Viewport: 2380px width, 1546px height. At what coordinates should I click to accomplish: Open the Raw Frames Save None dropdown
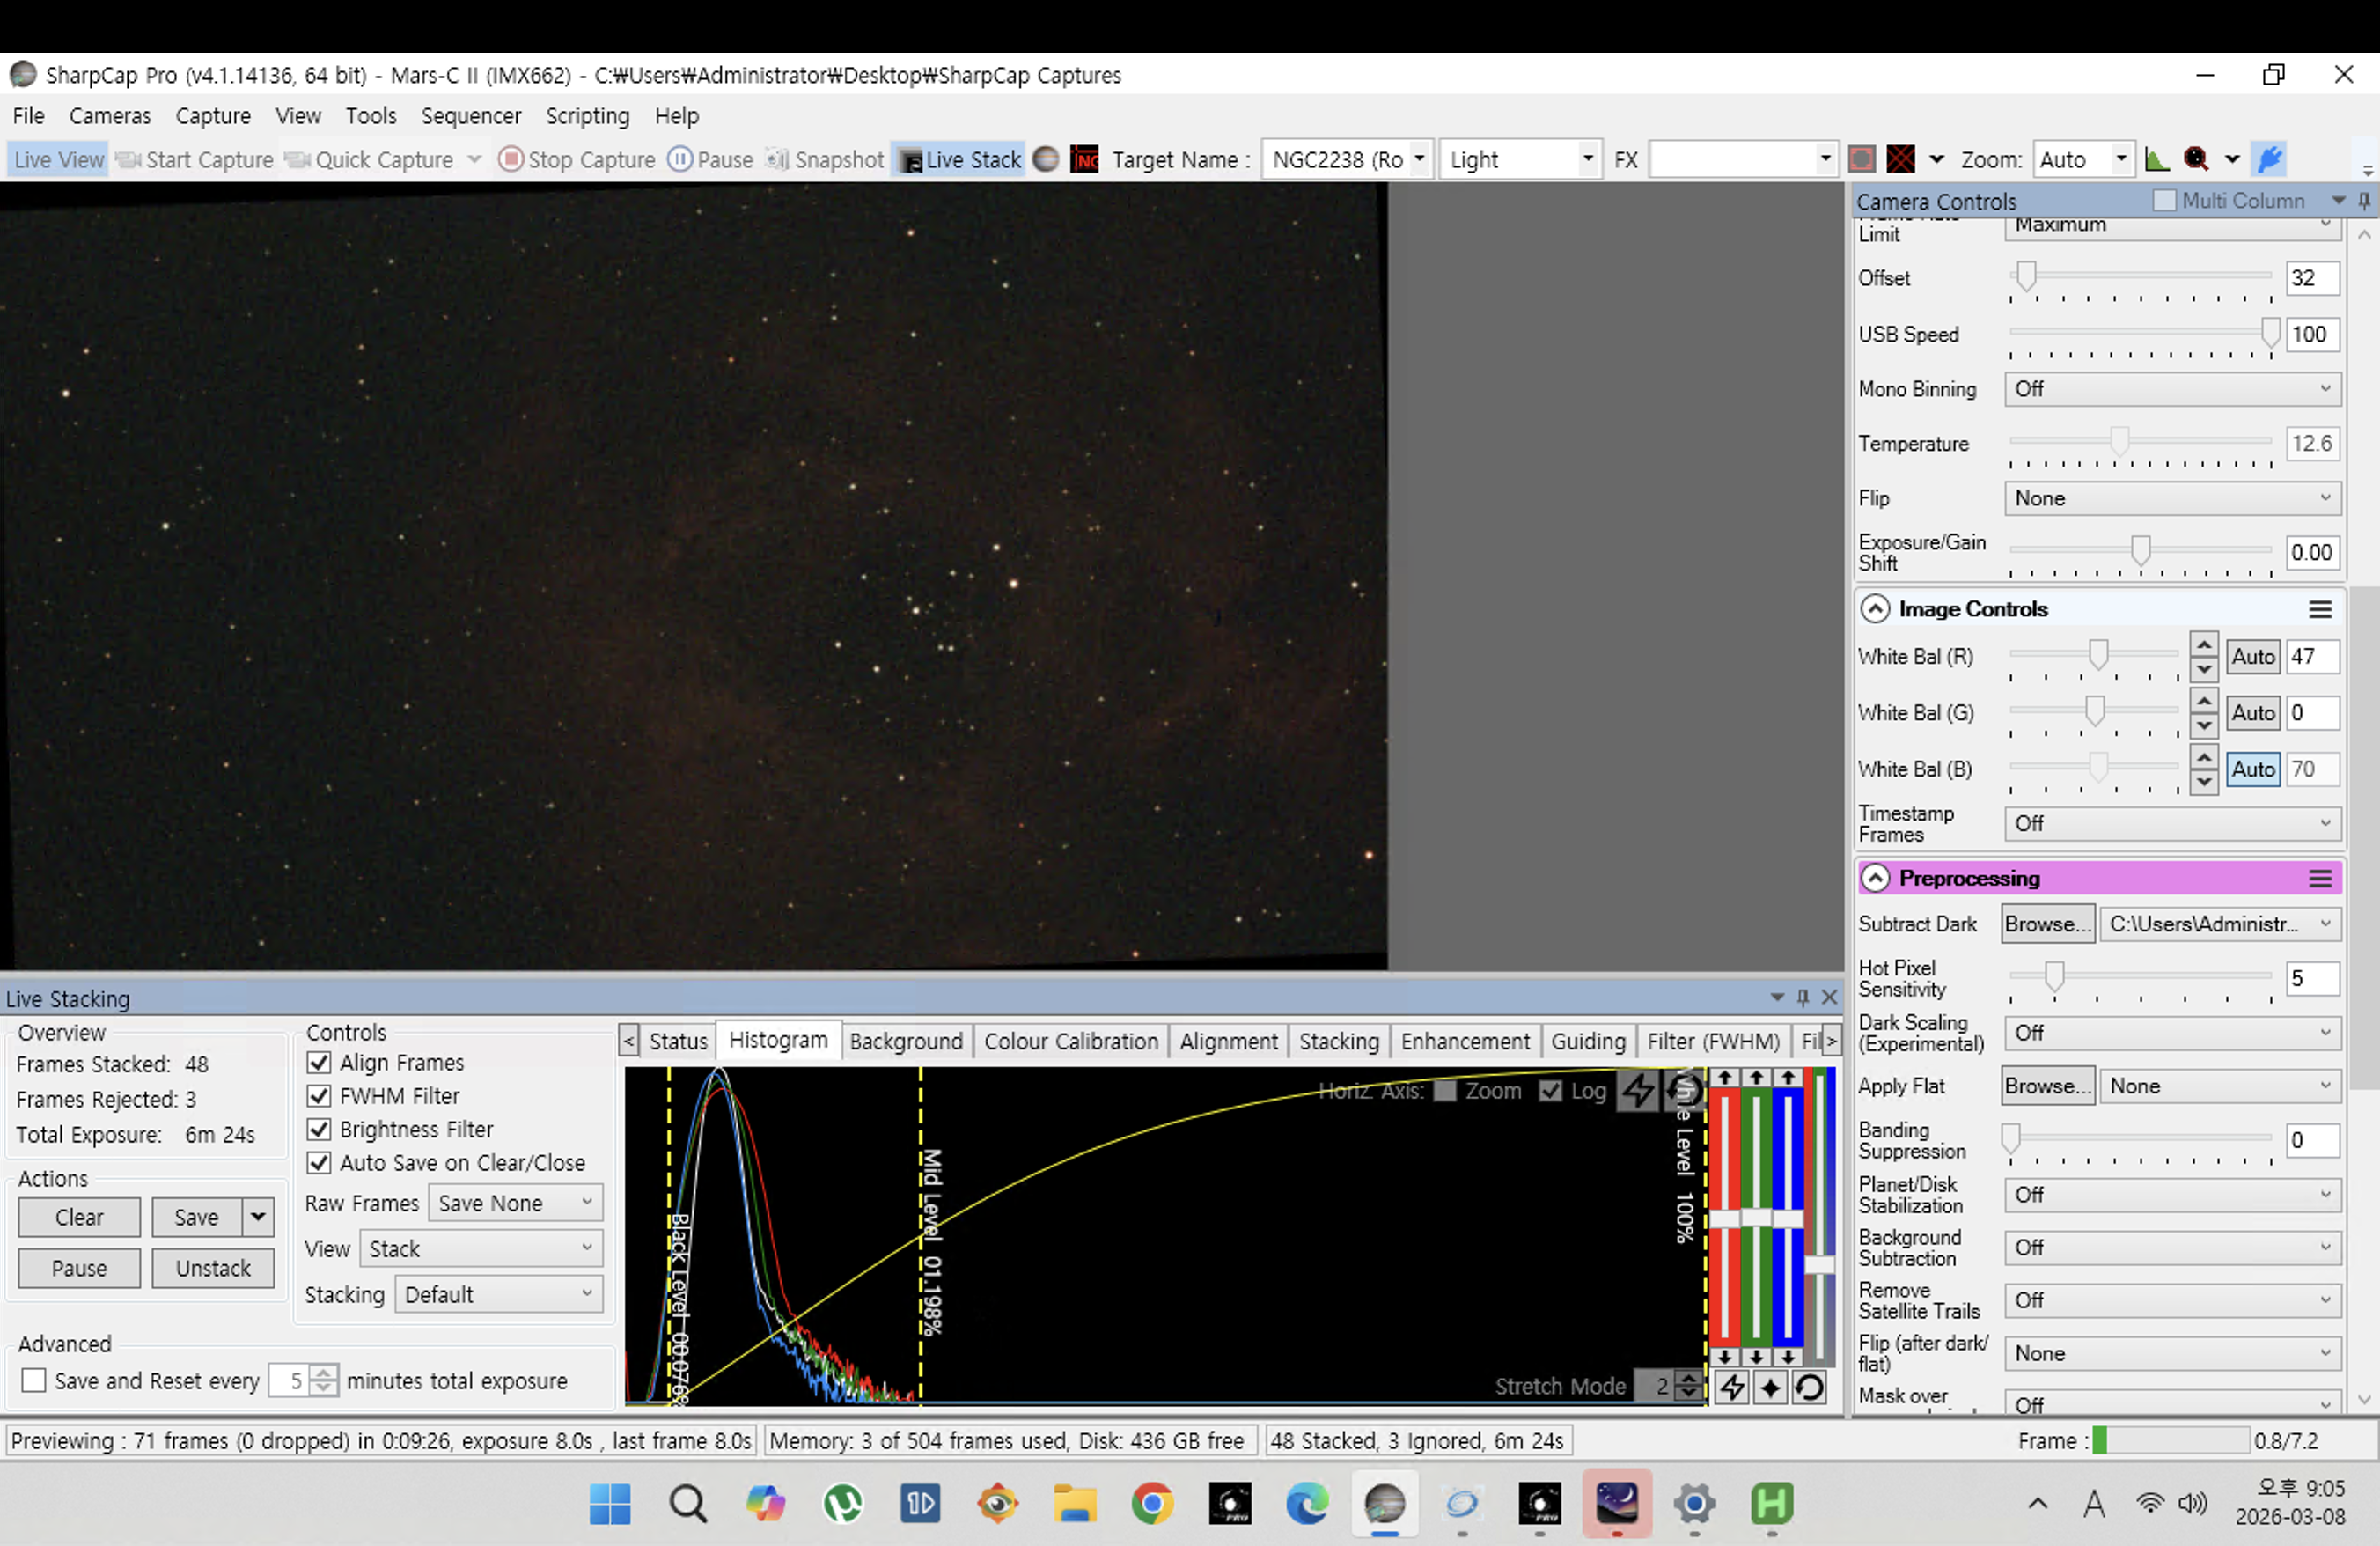pos(515,1203)
